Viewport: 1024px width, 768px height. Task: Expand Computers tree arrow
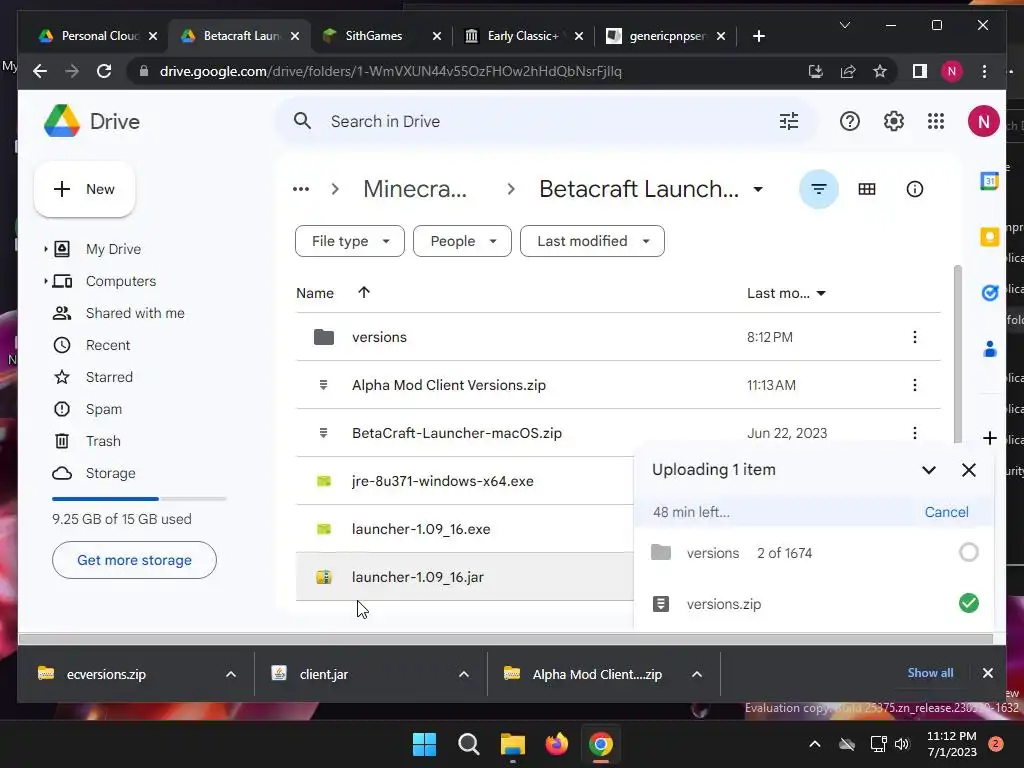tap(45, 281)
